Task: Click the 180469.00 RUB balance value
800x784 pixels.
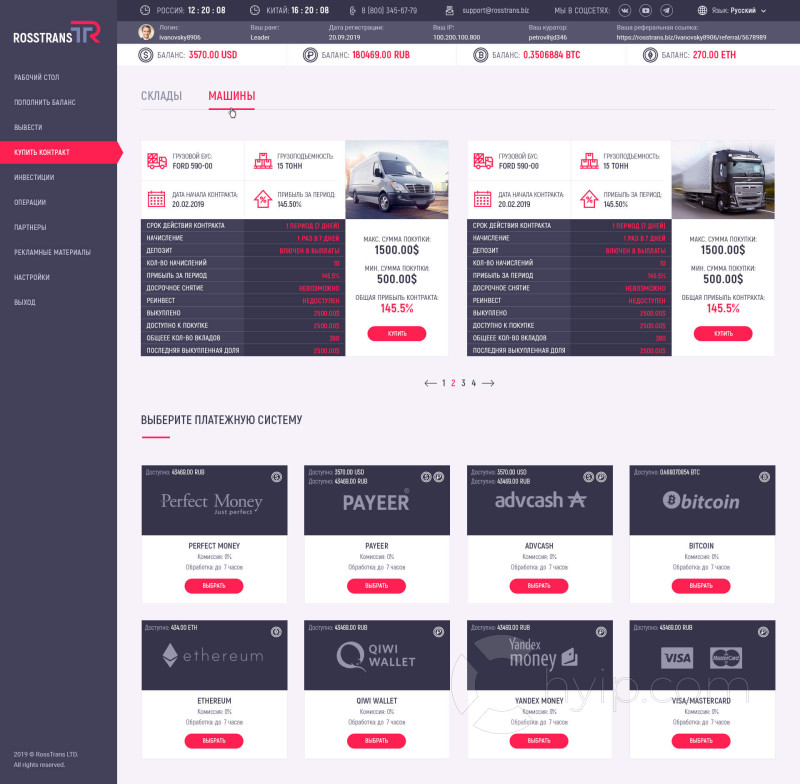Action: click(x=381, y=55)
